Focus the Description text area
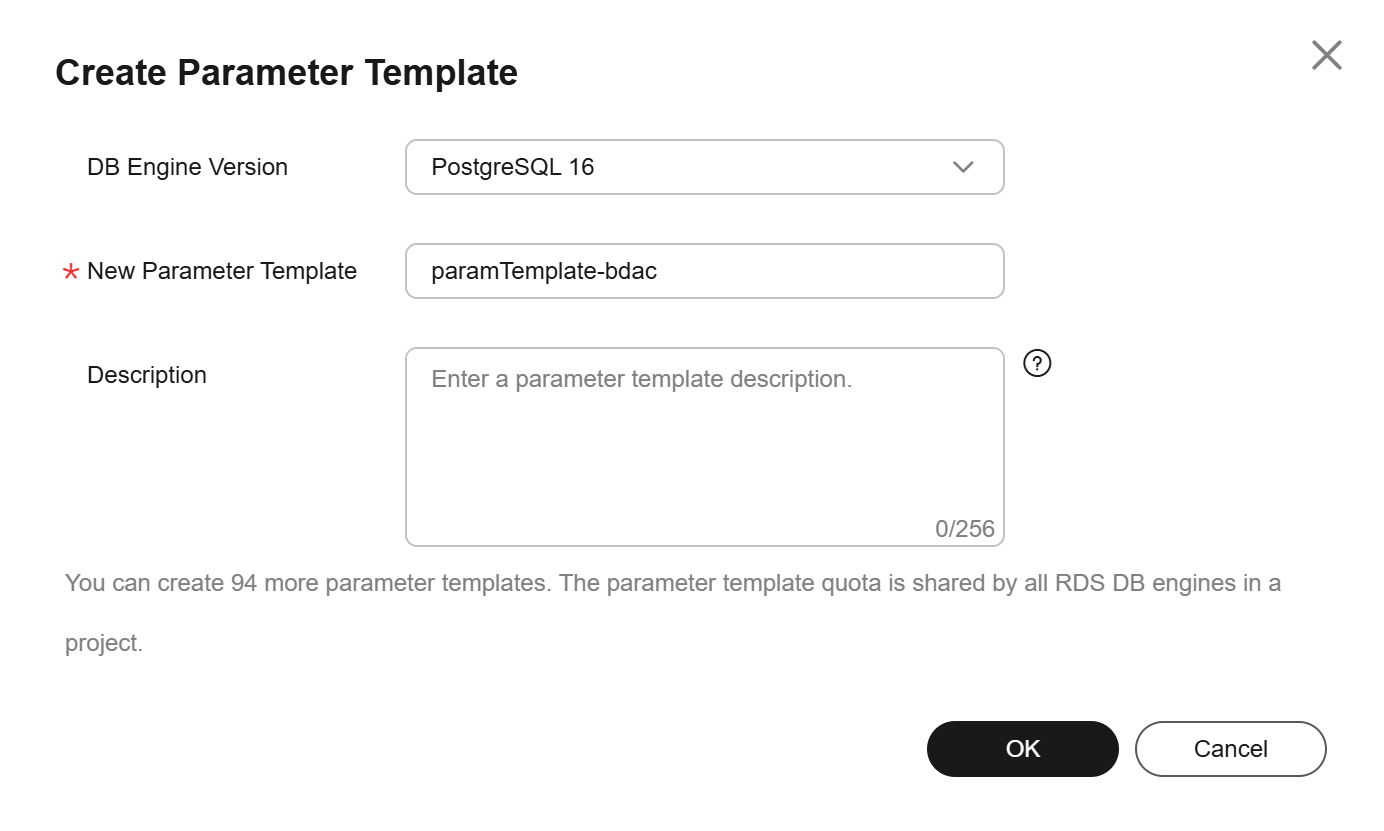1384x831 pixels. point(704,447)
